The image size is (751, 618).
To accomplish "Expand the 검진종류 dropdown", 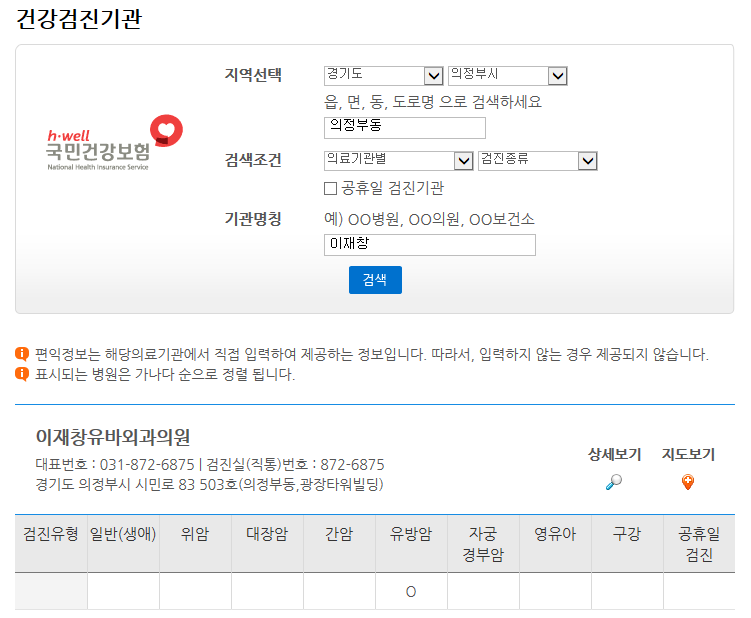I will point(537,161).
